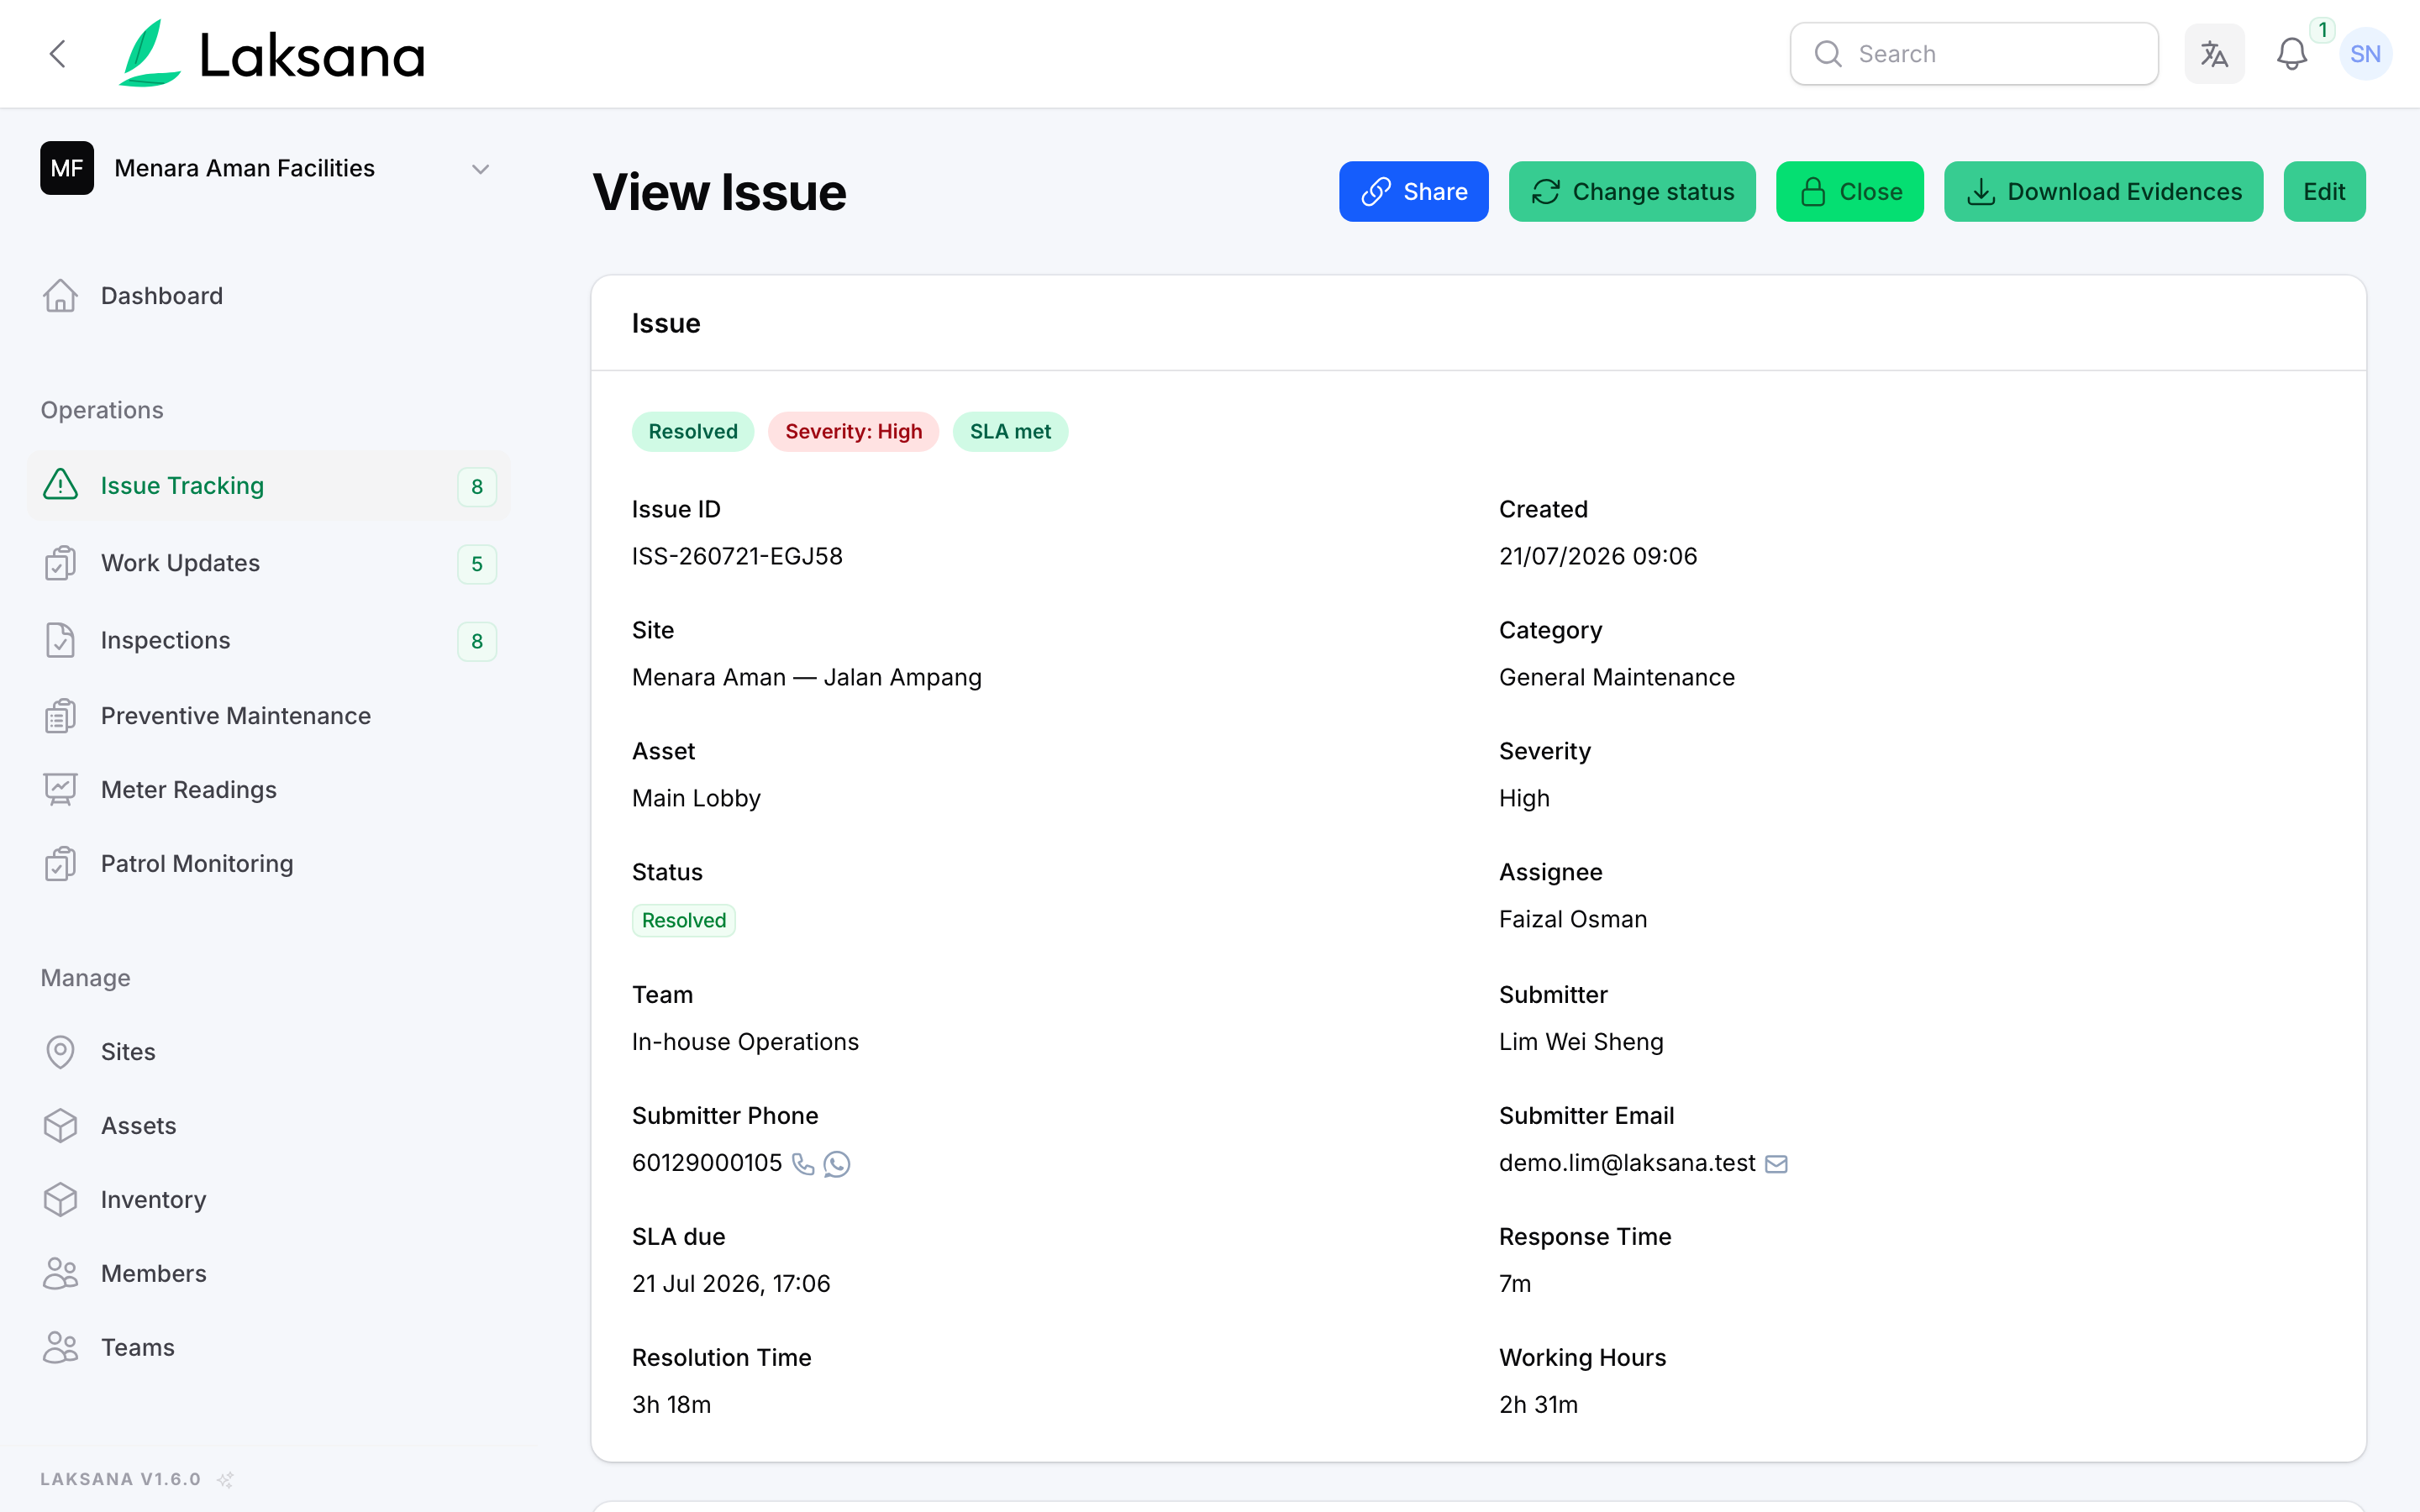Close the issue with Close button
Screen dimensions: 2420x1512
(1849, 191)
